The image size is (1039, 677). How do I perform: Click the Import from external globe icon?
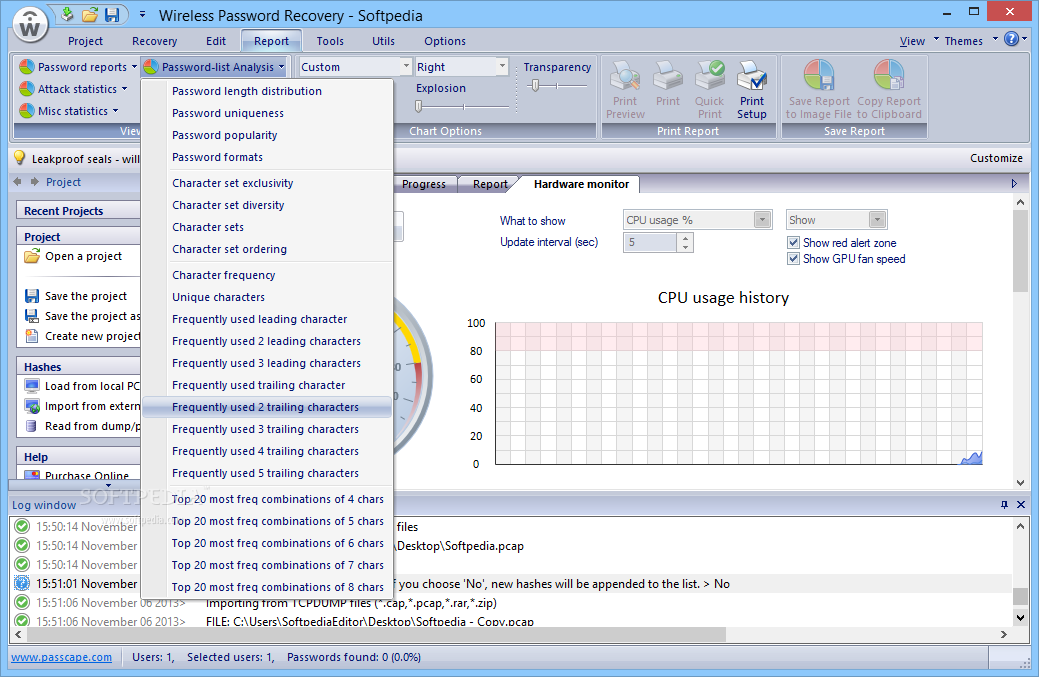click(x=32, y=406)
